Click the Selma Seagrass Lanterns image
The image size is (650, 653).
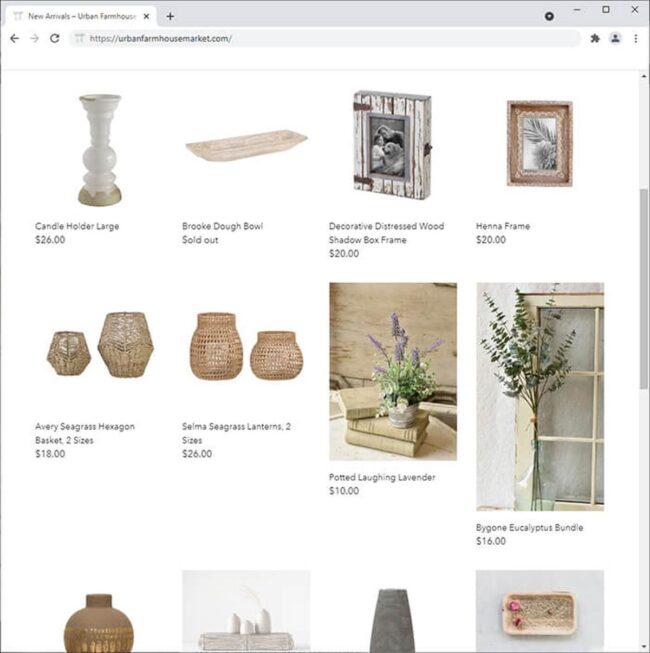point(247,346)
